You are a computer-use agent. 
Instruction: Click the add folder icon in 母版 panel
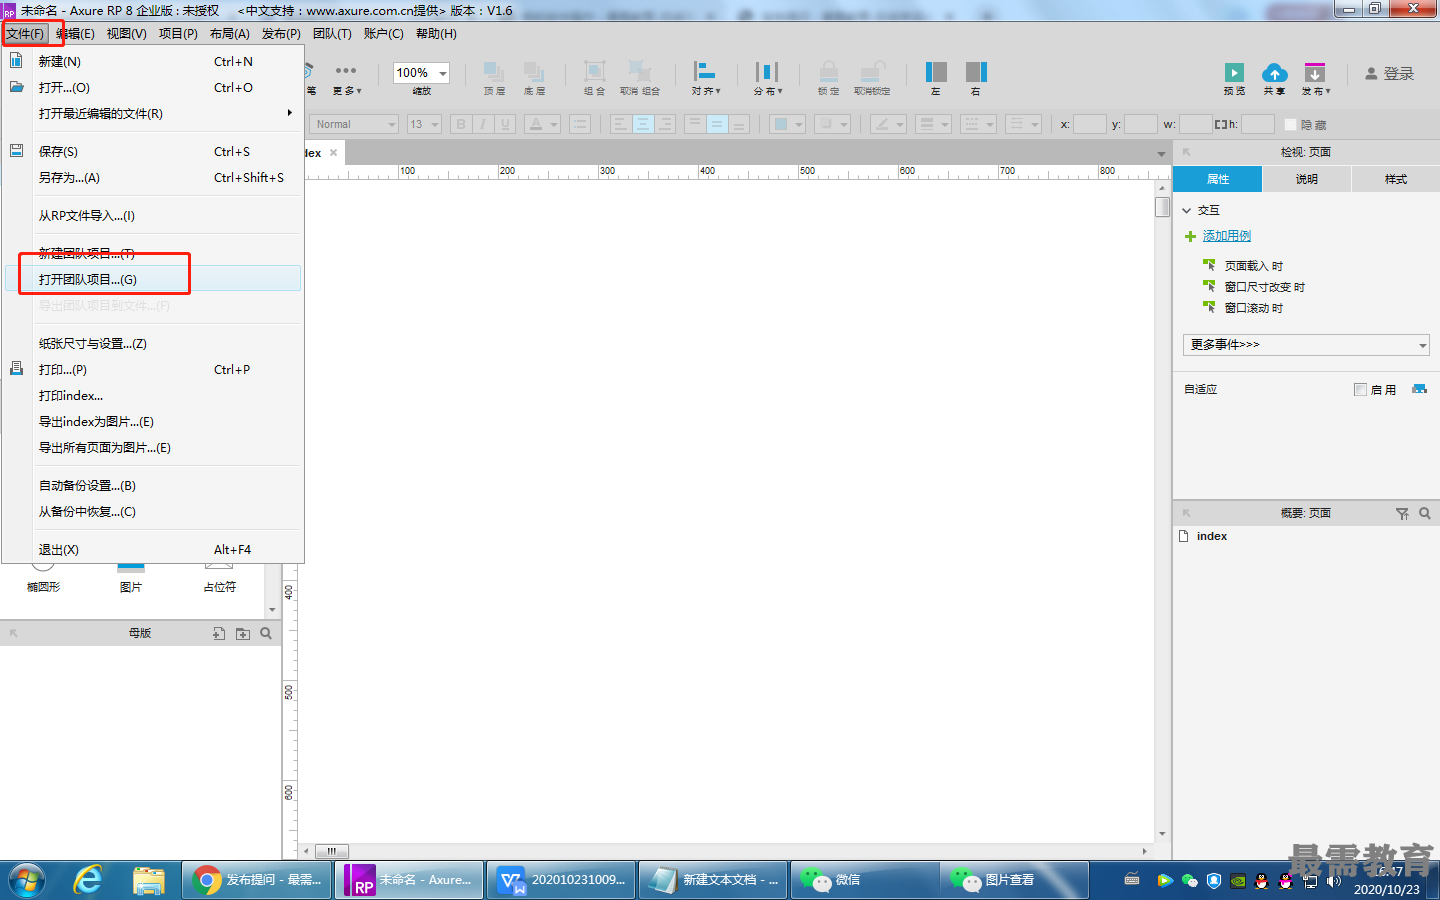point(243,633)
